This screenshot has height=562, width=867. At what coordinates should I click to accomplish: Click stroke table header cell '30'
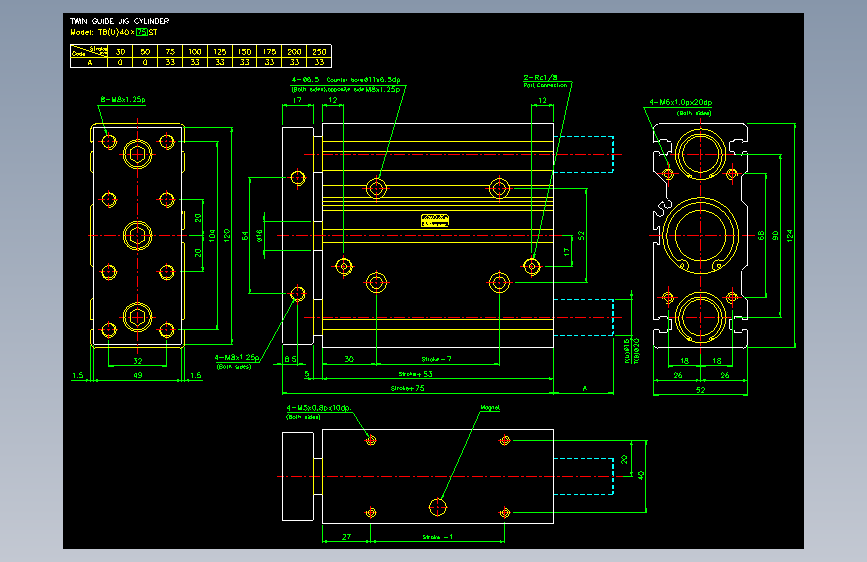[120, 51]
